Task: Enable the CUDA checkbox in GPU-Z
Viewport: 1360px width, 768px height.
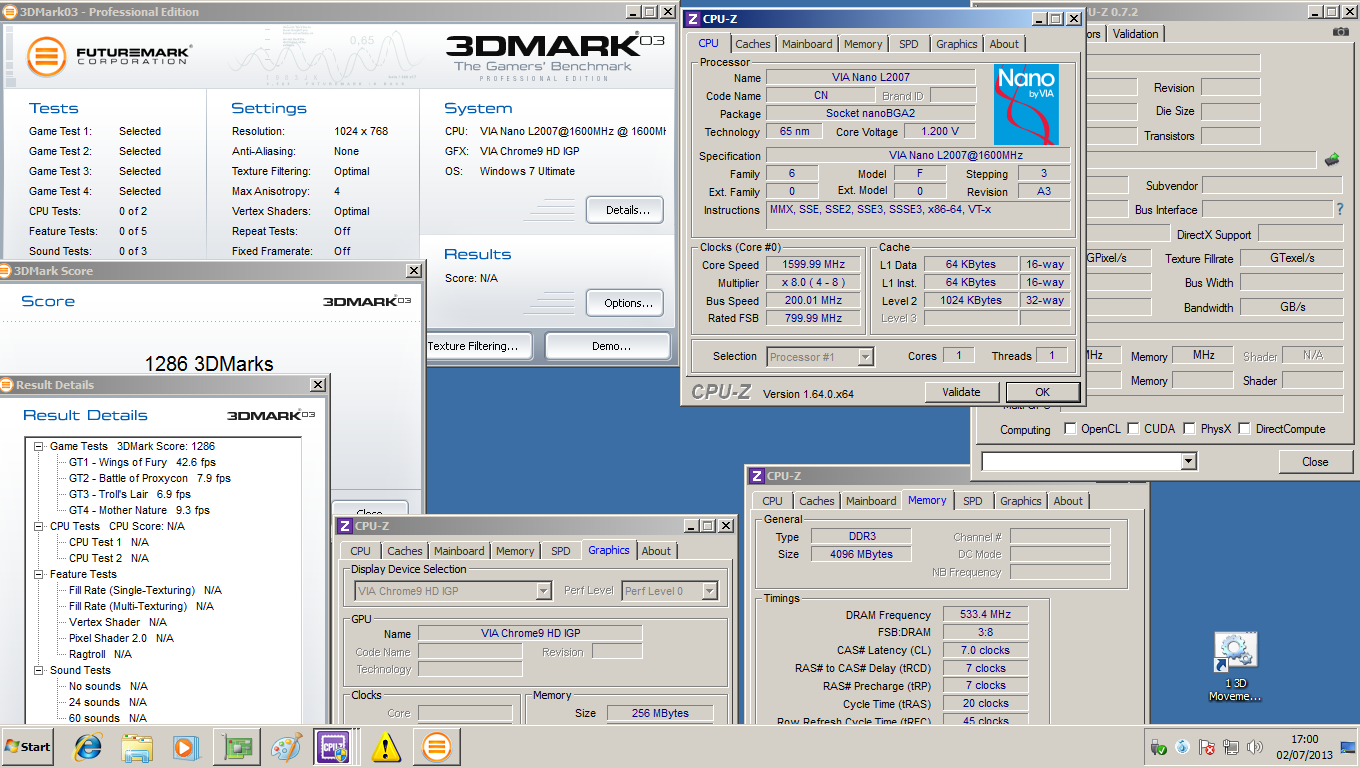Action: tap(1133, 429)
